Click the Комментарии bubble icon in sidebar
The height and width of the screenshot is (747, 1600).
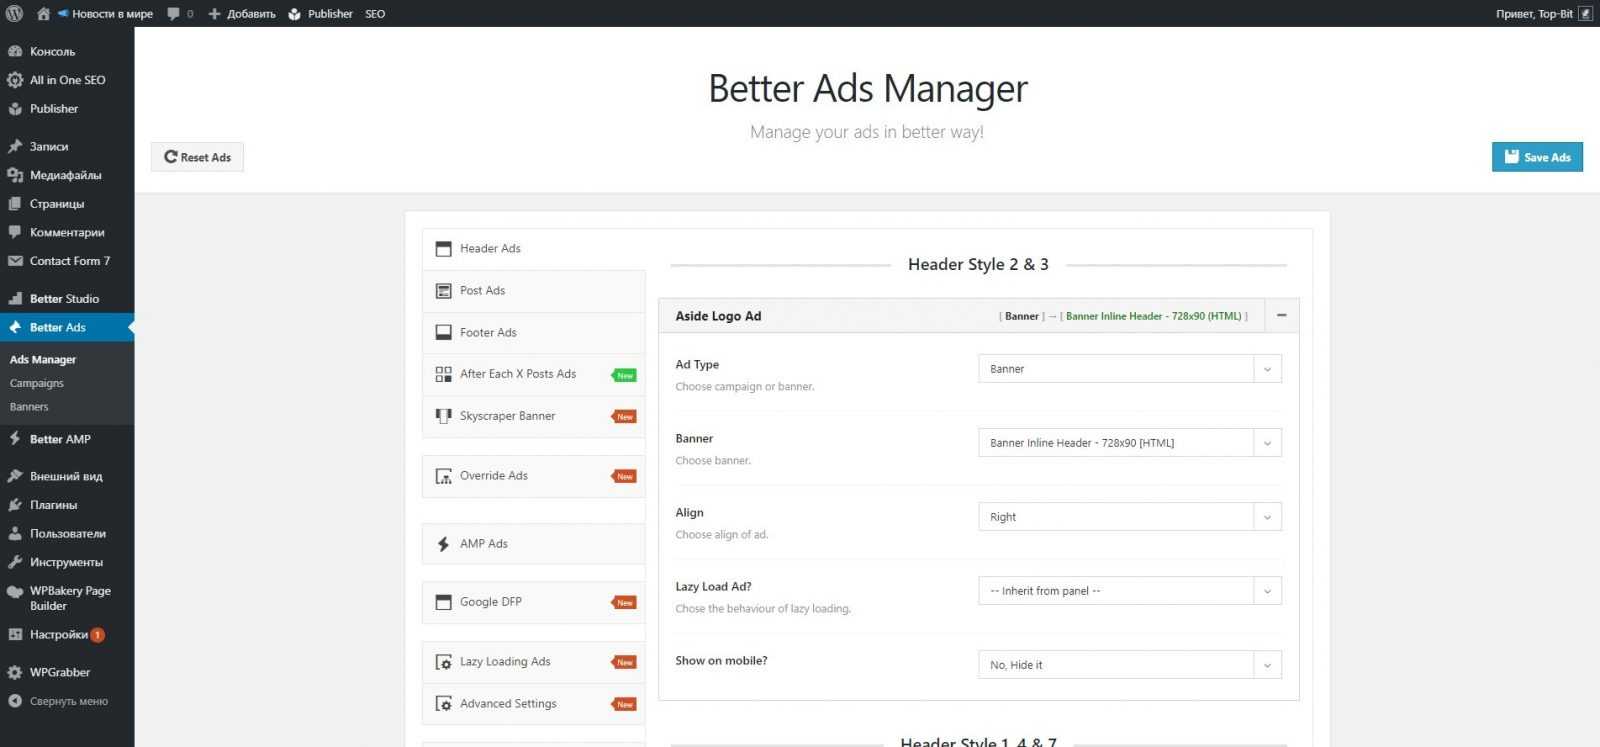(x=15, y=232)
